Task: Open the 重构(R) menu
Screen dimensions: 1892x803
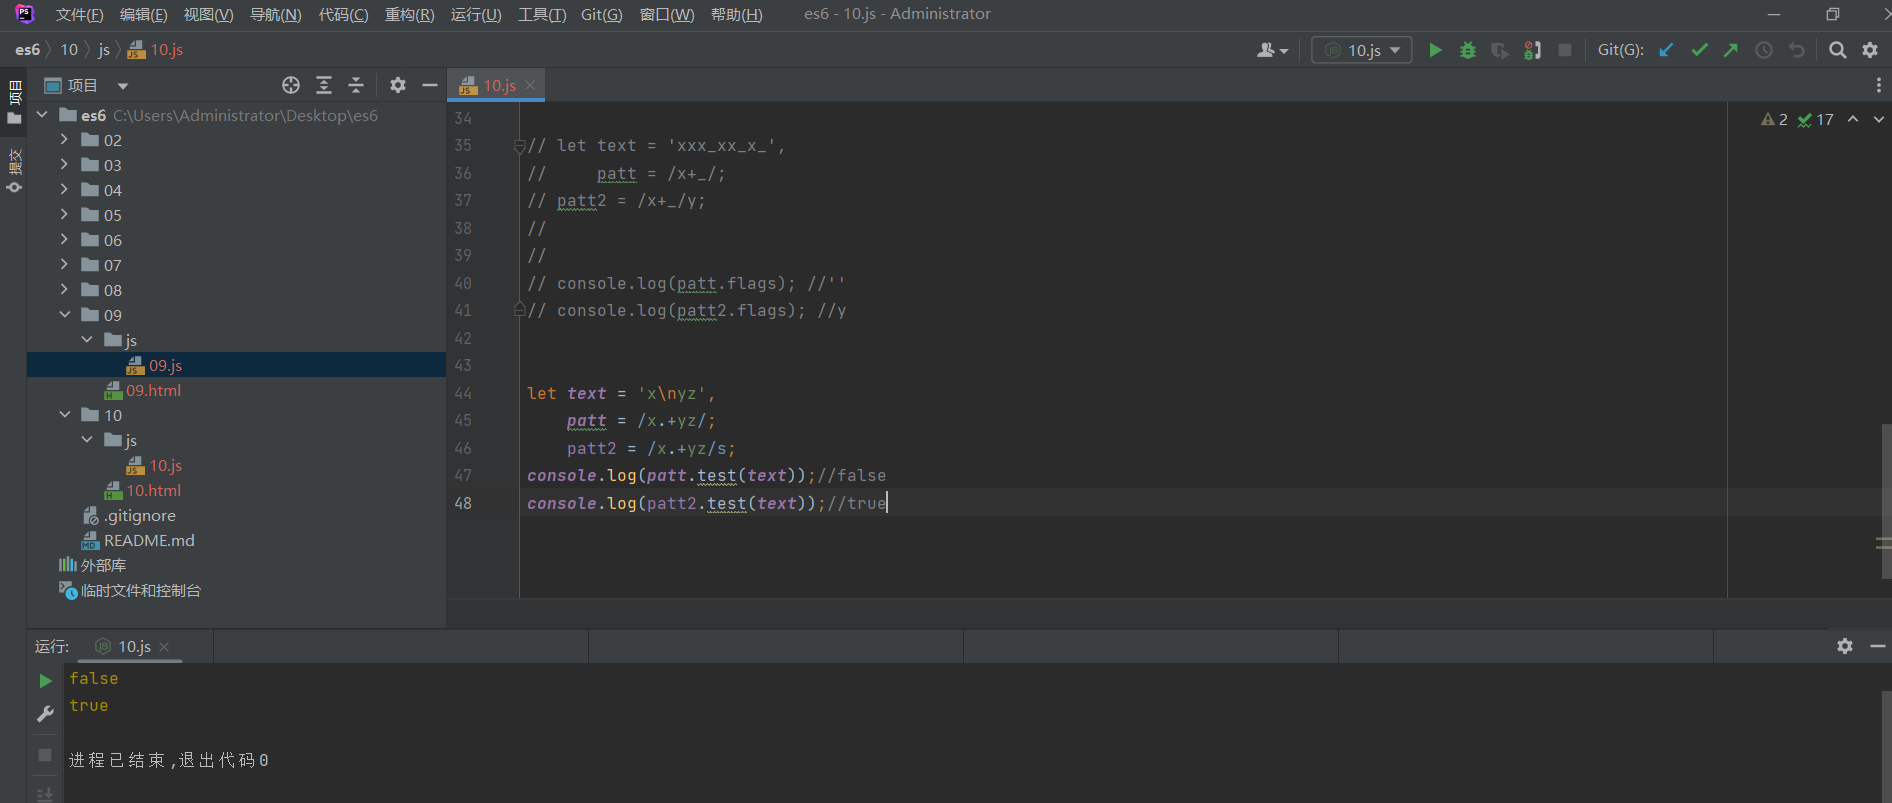Action: pos(409,14)
